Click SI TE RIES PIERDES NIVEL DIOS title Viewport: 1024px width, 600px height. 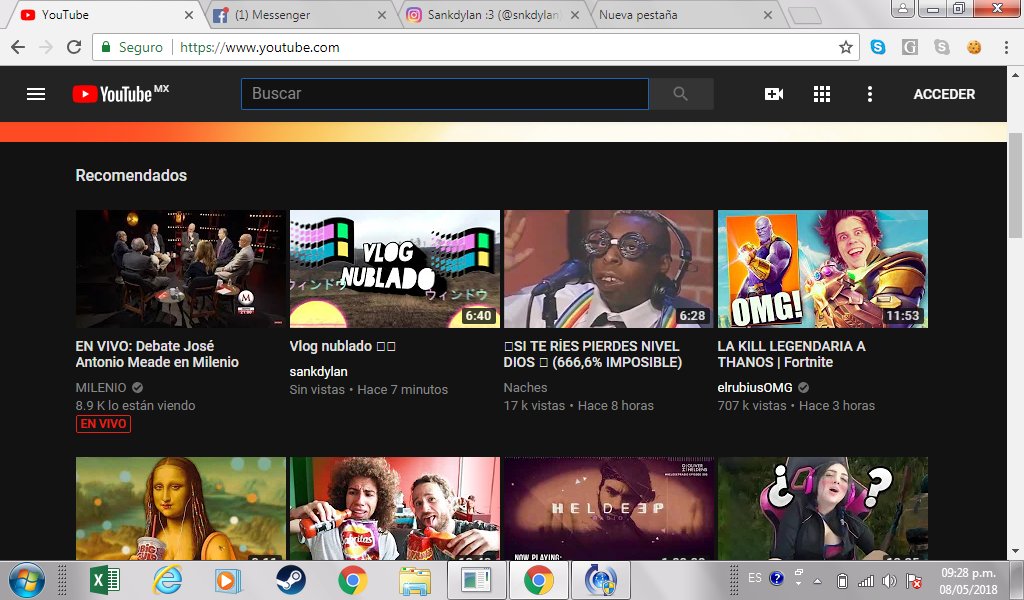(593, 354)
